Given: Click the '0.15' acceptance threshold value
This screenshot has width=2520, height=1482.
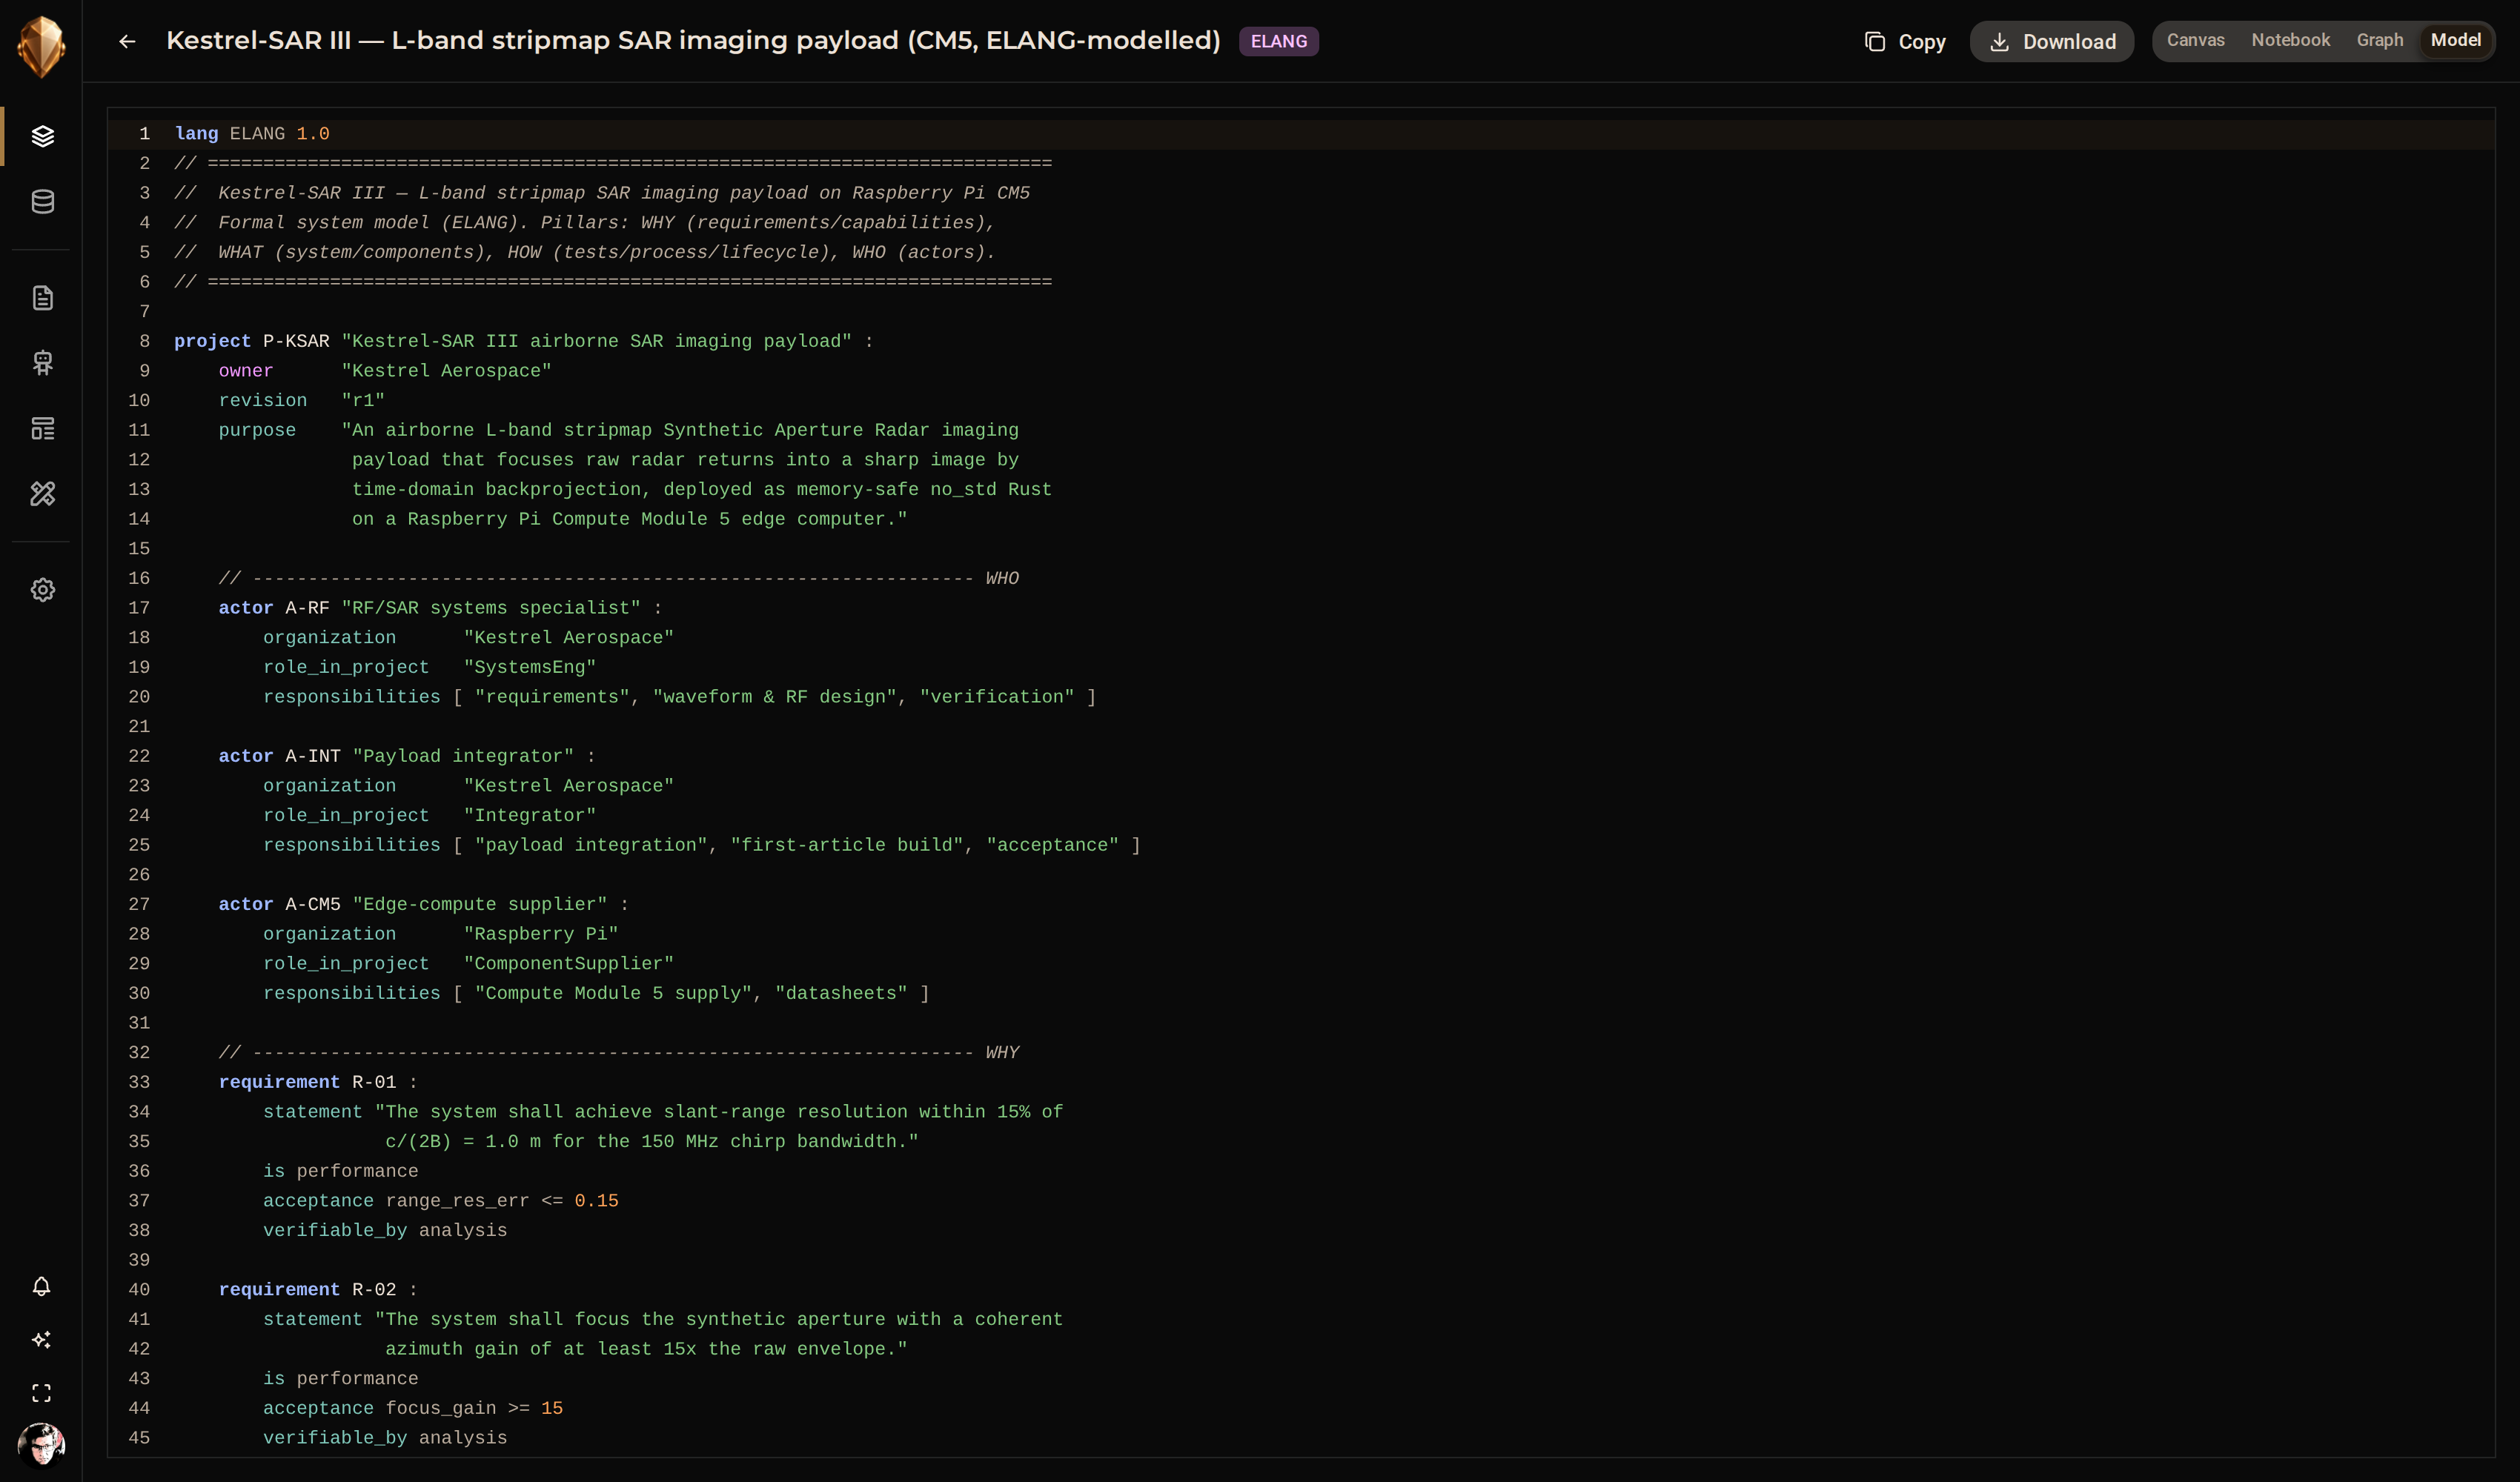Looking at the screenshot, I should pyautogui.click(x=597, y=1201).
